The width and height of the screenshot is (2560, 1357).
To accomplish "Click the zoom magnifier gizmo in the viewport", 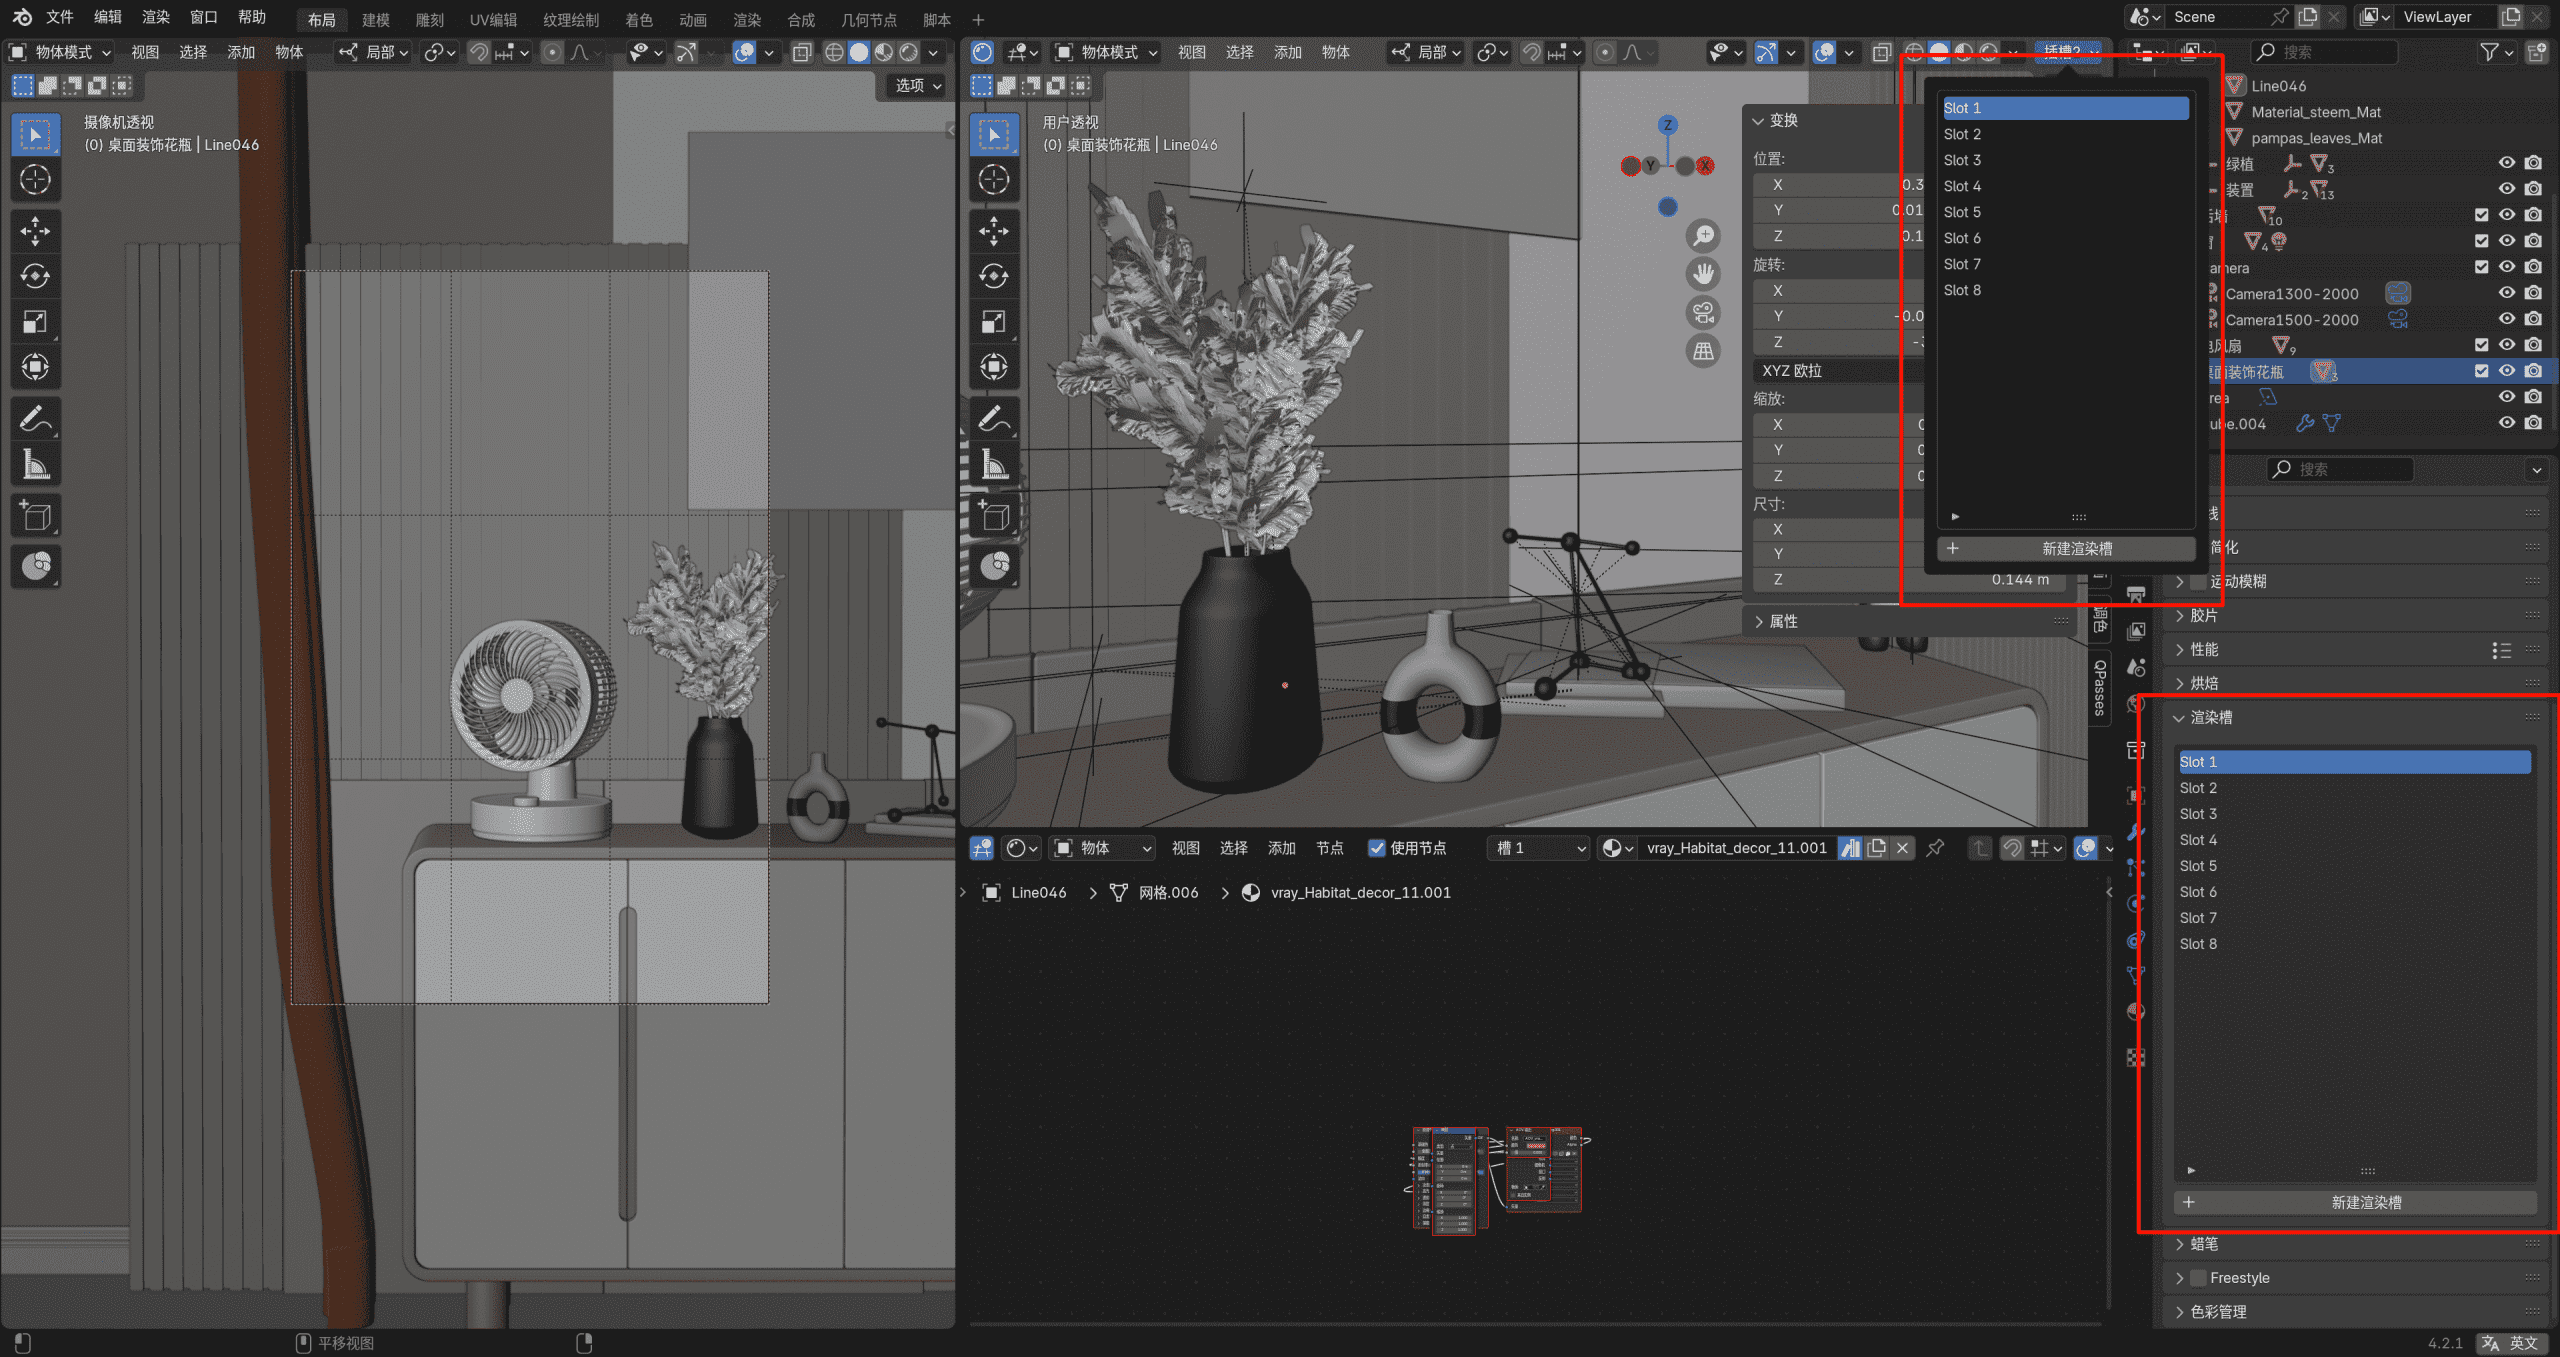I will [x=1703, y=236].
